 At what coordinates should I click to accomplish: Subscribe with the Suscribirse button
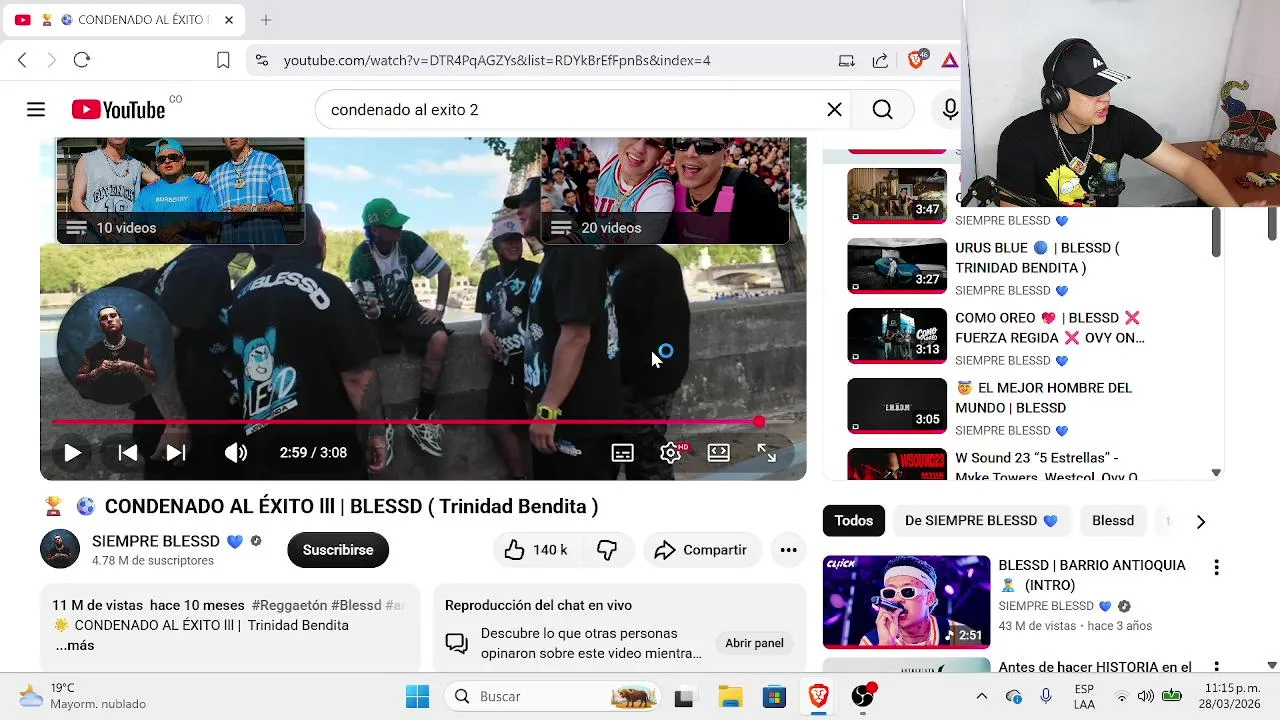pos(338,550)
